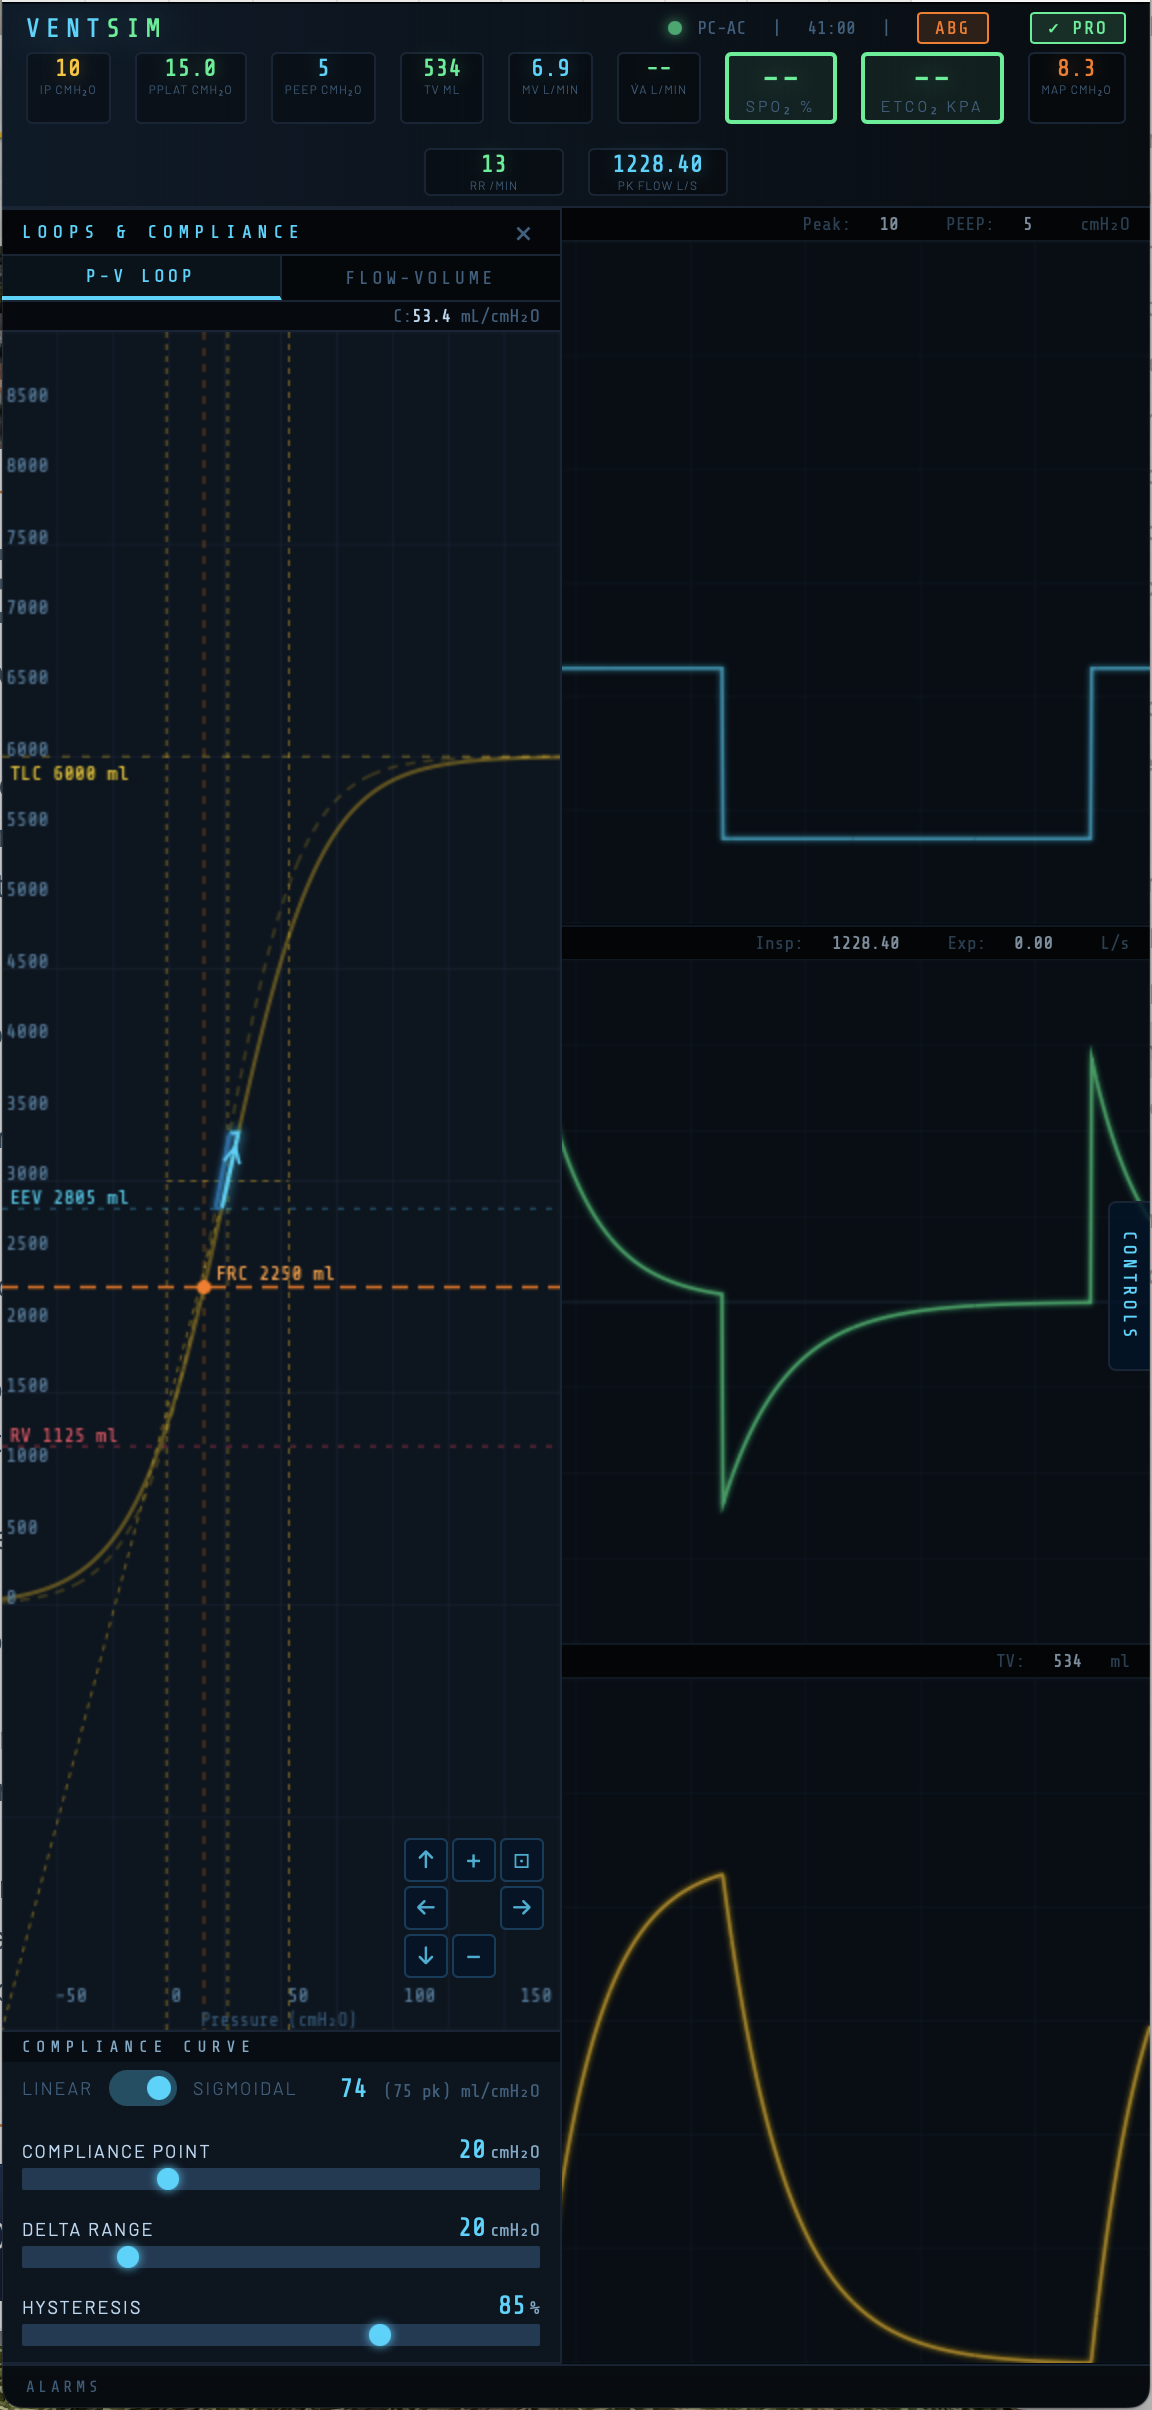Screen dimensions: 1152x2410
Task: Toggle Linear/Sigmoidal compliance curve switch
Action: pyautogui.click(x=143, y=2088)
